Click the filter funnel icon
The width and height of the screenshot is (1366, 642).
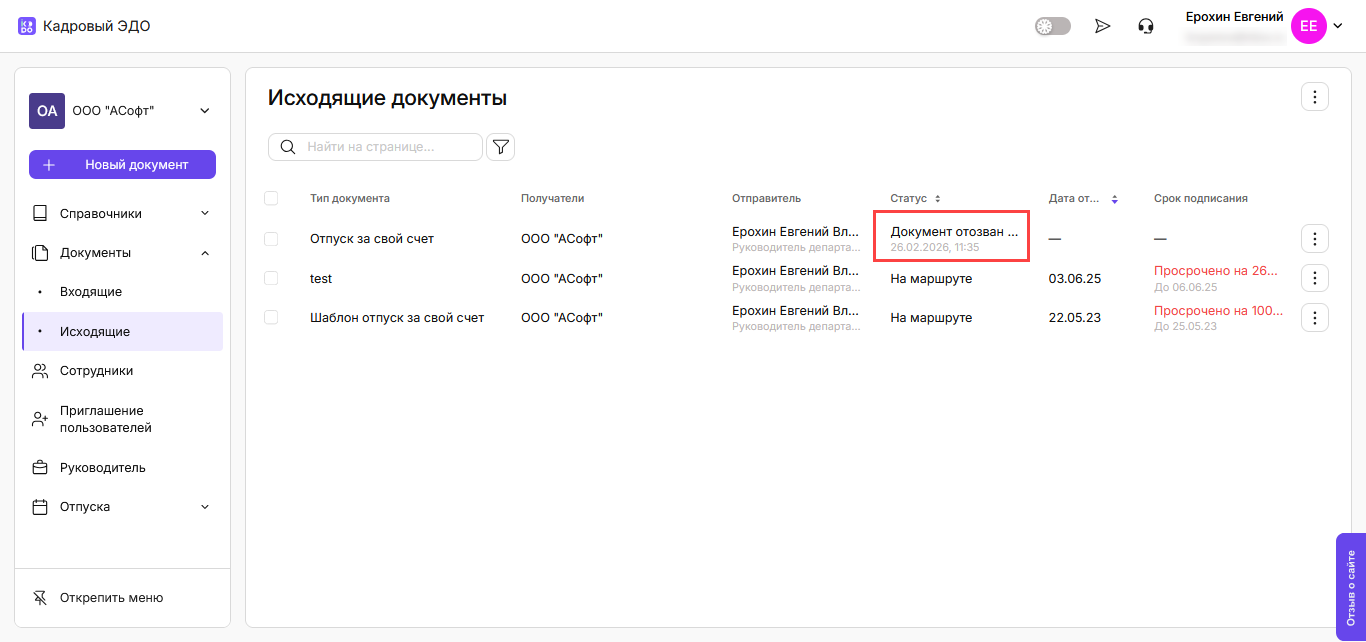[x=500, y=147]
